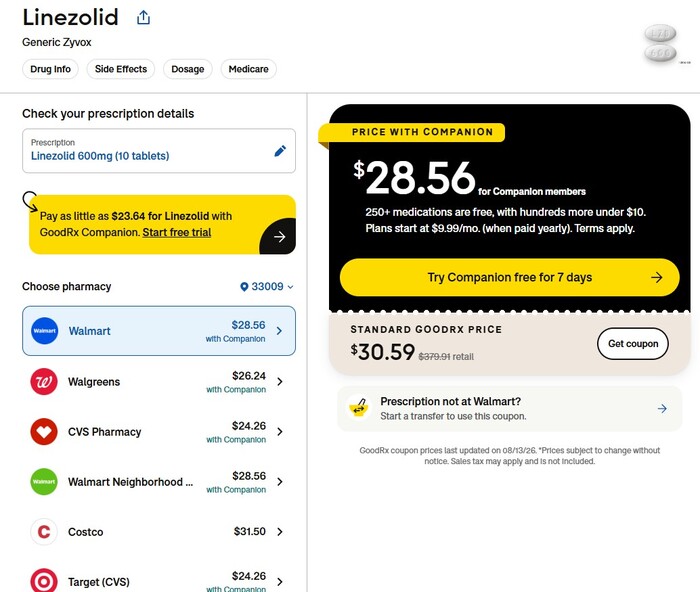Click the Costco logo icon
Viewport: 700px width, 592px height.
pos(44,532)
